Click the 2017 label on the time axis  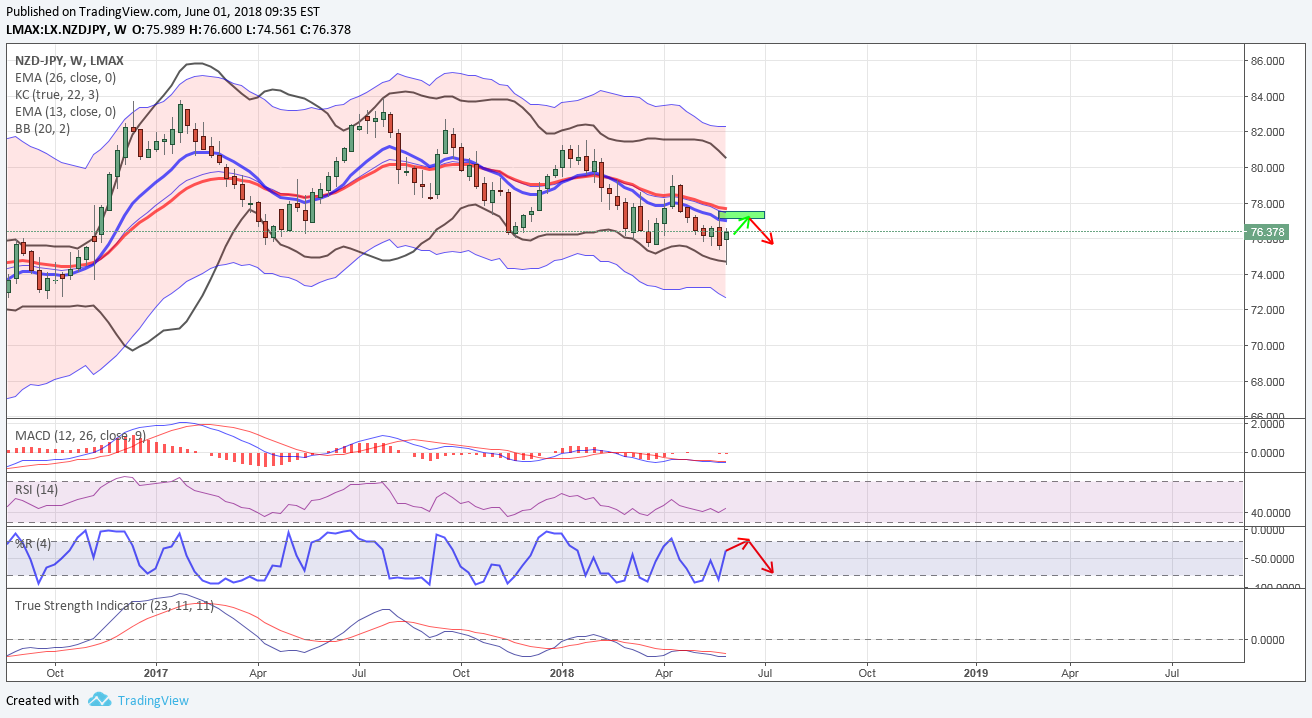pyautogui.click(x=157, y=673)
